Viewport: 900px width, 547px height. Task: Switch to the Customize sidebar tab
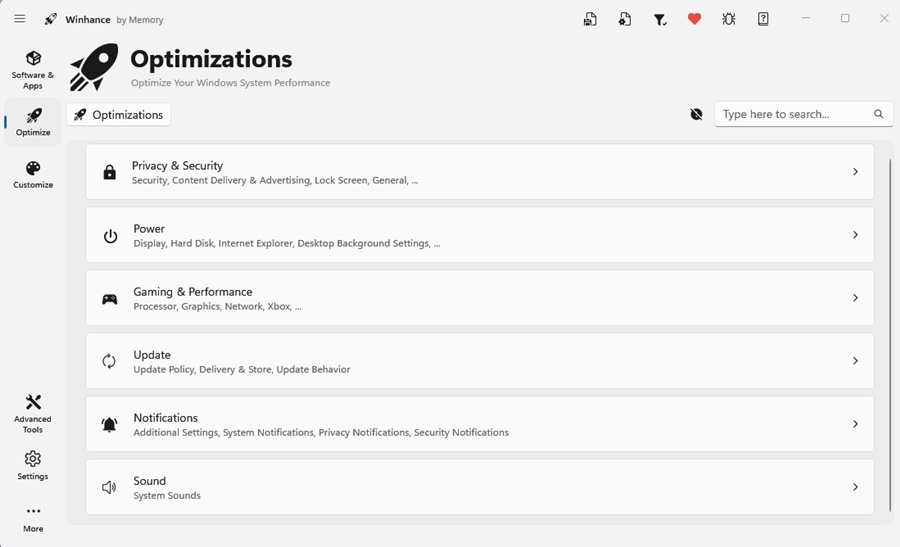tap(33, 174)
